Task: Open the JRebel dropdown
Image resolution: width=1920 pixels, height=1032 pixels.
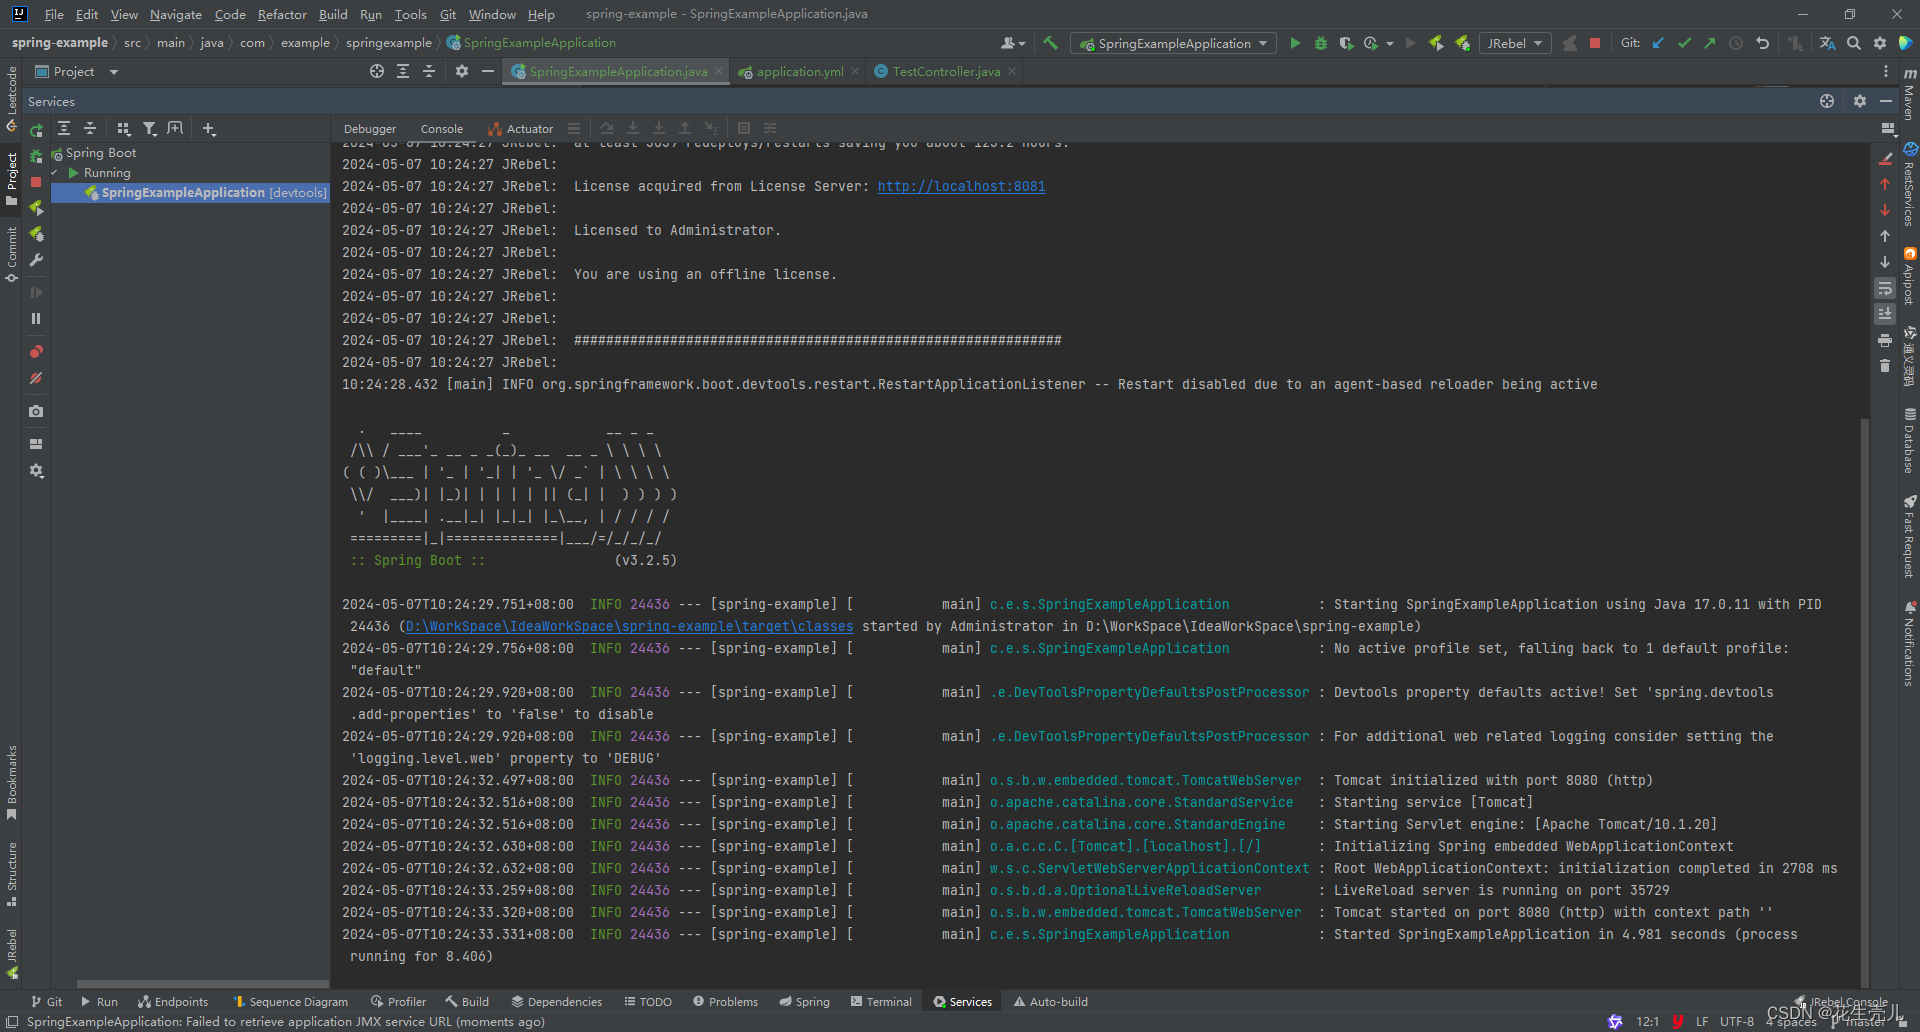Action: coord(1514,43)
